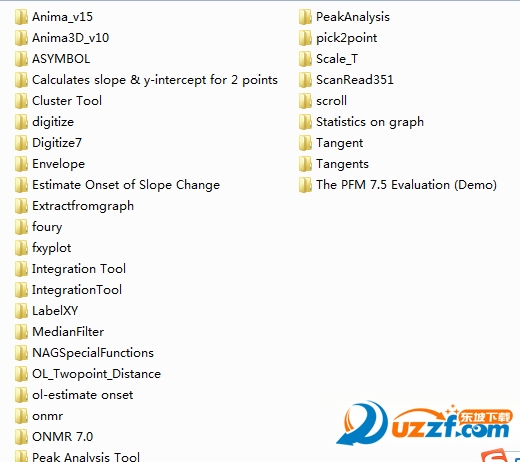Click the 'pick2point' folder name text

click(346, 38)
